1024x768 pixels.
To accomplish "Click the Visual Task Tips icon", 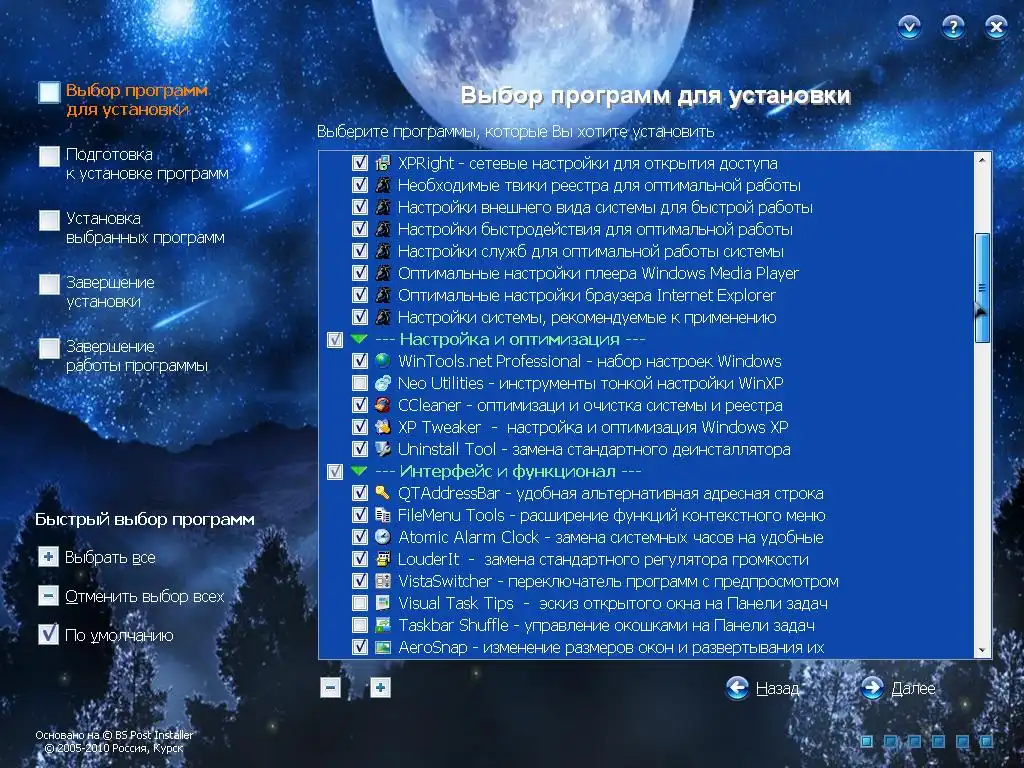I will (383, 603).
